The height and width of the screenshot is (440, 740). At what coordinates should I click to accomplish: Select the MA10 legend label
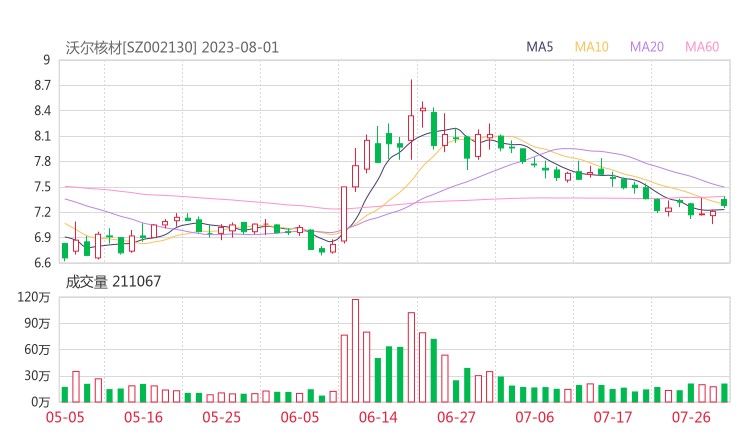pyautogui.click(x=591, y=47)
